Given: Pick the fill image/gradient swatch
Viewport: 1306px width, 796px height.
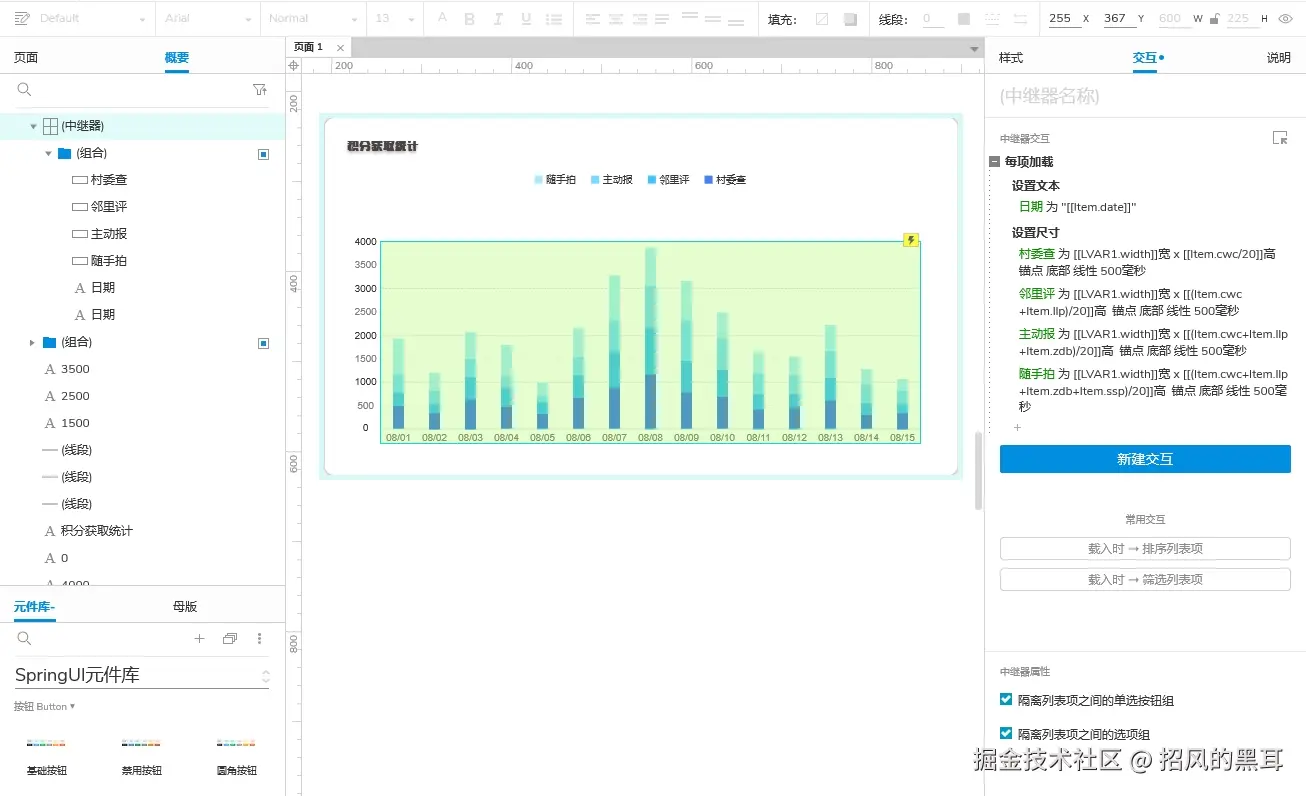Looking at the screenshot, I should point(850,18).
